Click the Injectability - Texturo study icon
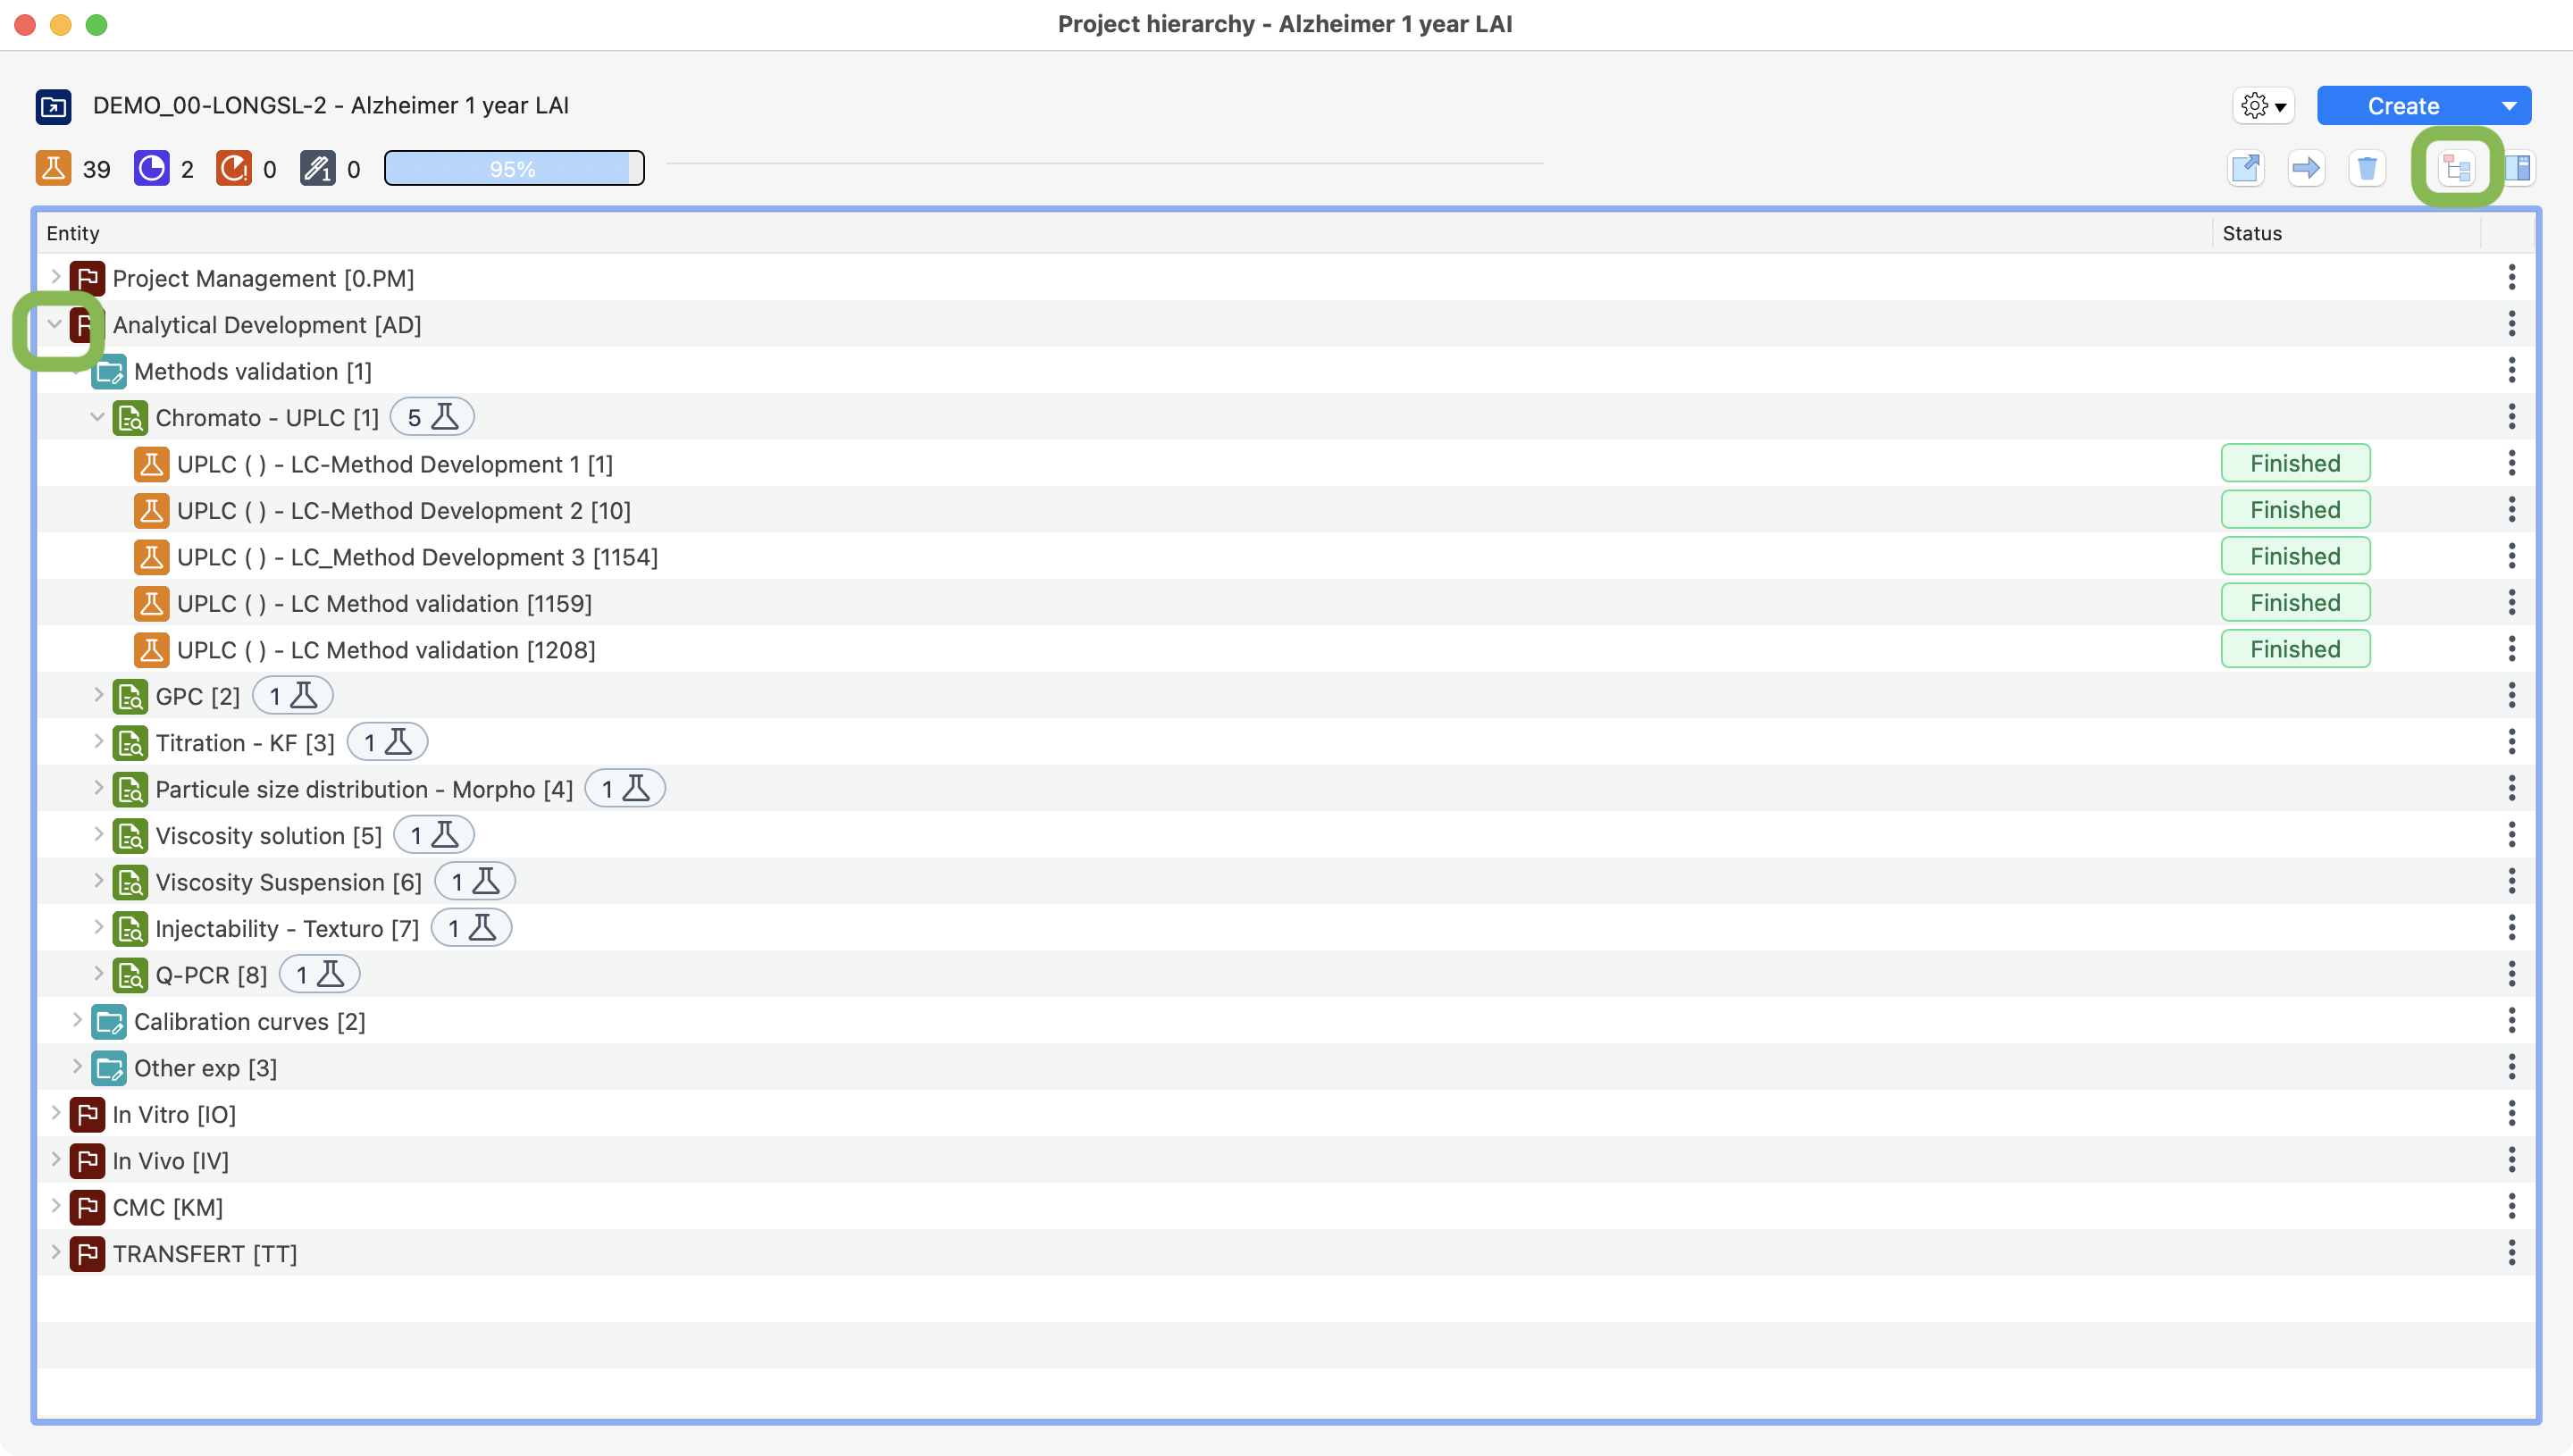This screenshot has width=2573, height=1456. [x=130, y=929]
